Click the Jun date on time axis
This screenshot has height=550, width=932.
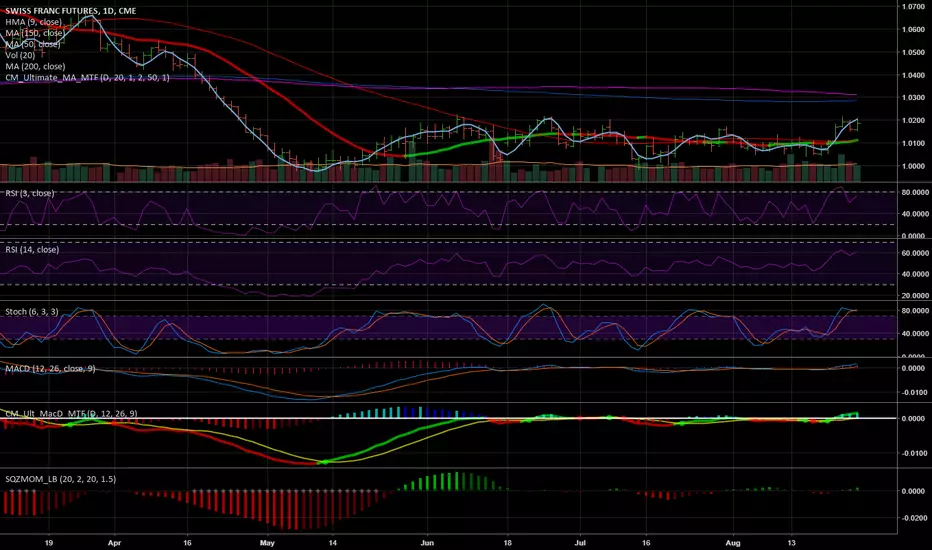point(427,543)
